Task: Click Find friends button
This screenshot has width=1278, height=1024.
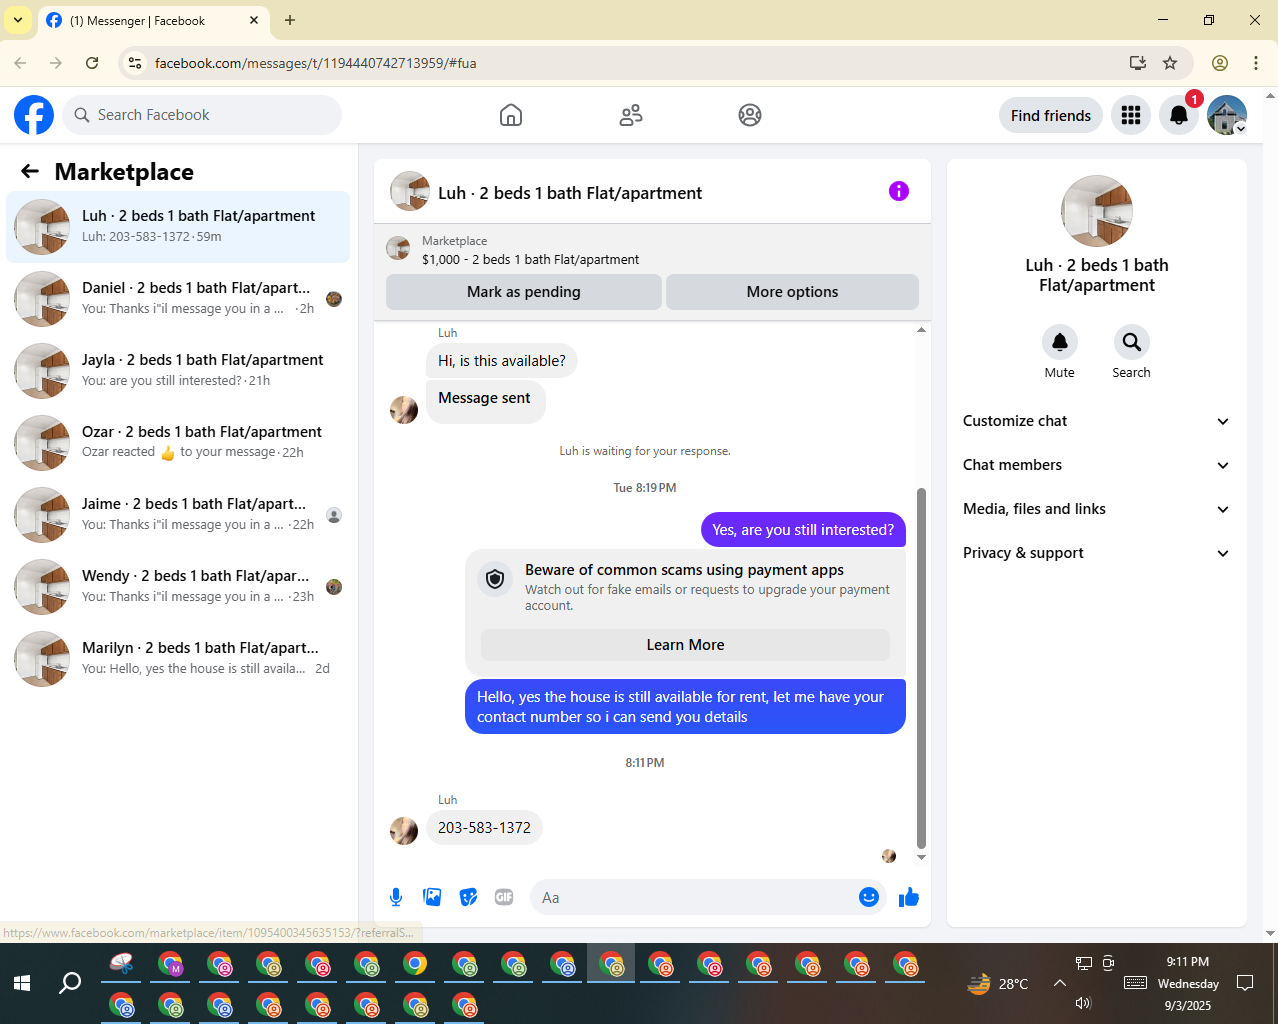Action: point(1051,115)
